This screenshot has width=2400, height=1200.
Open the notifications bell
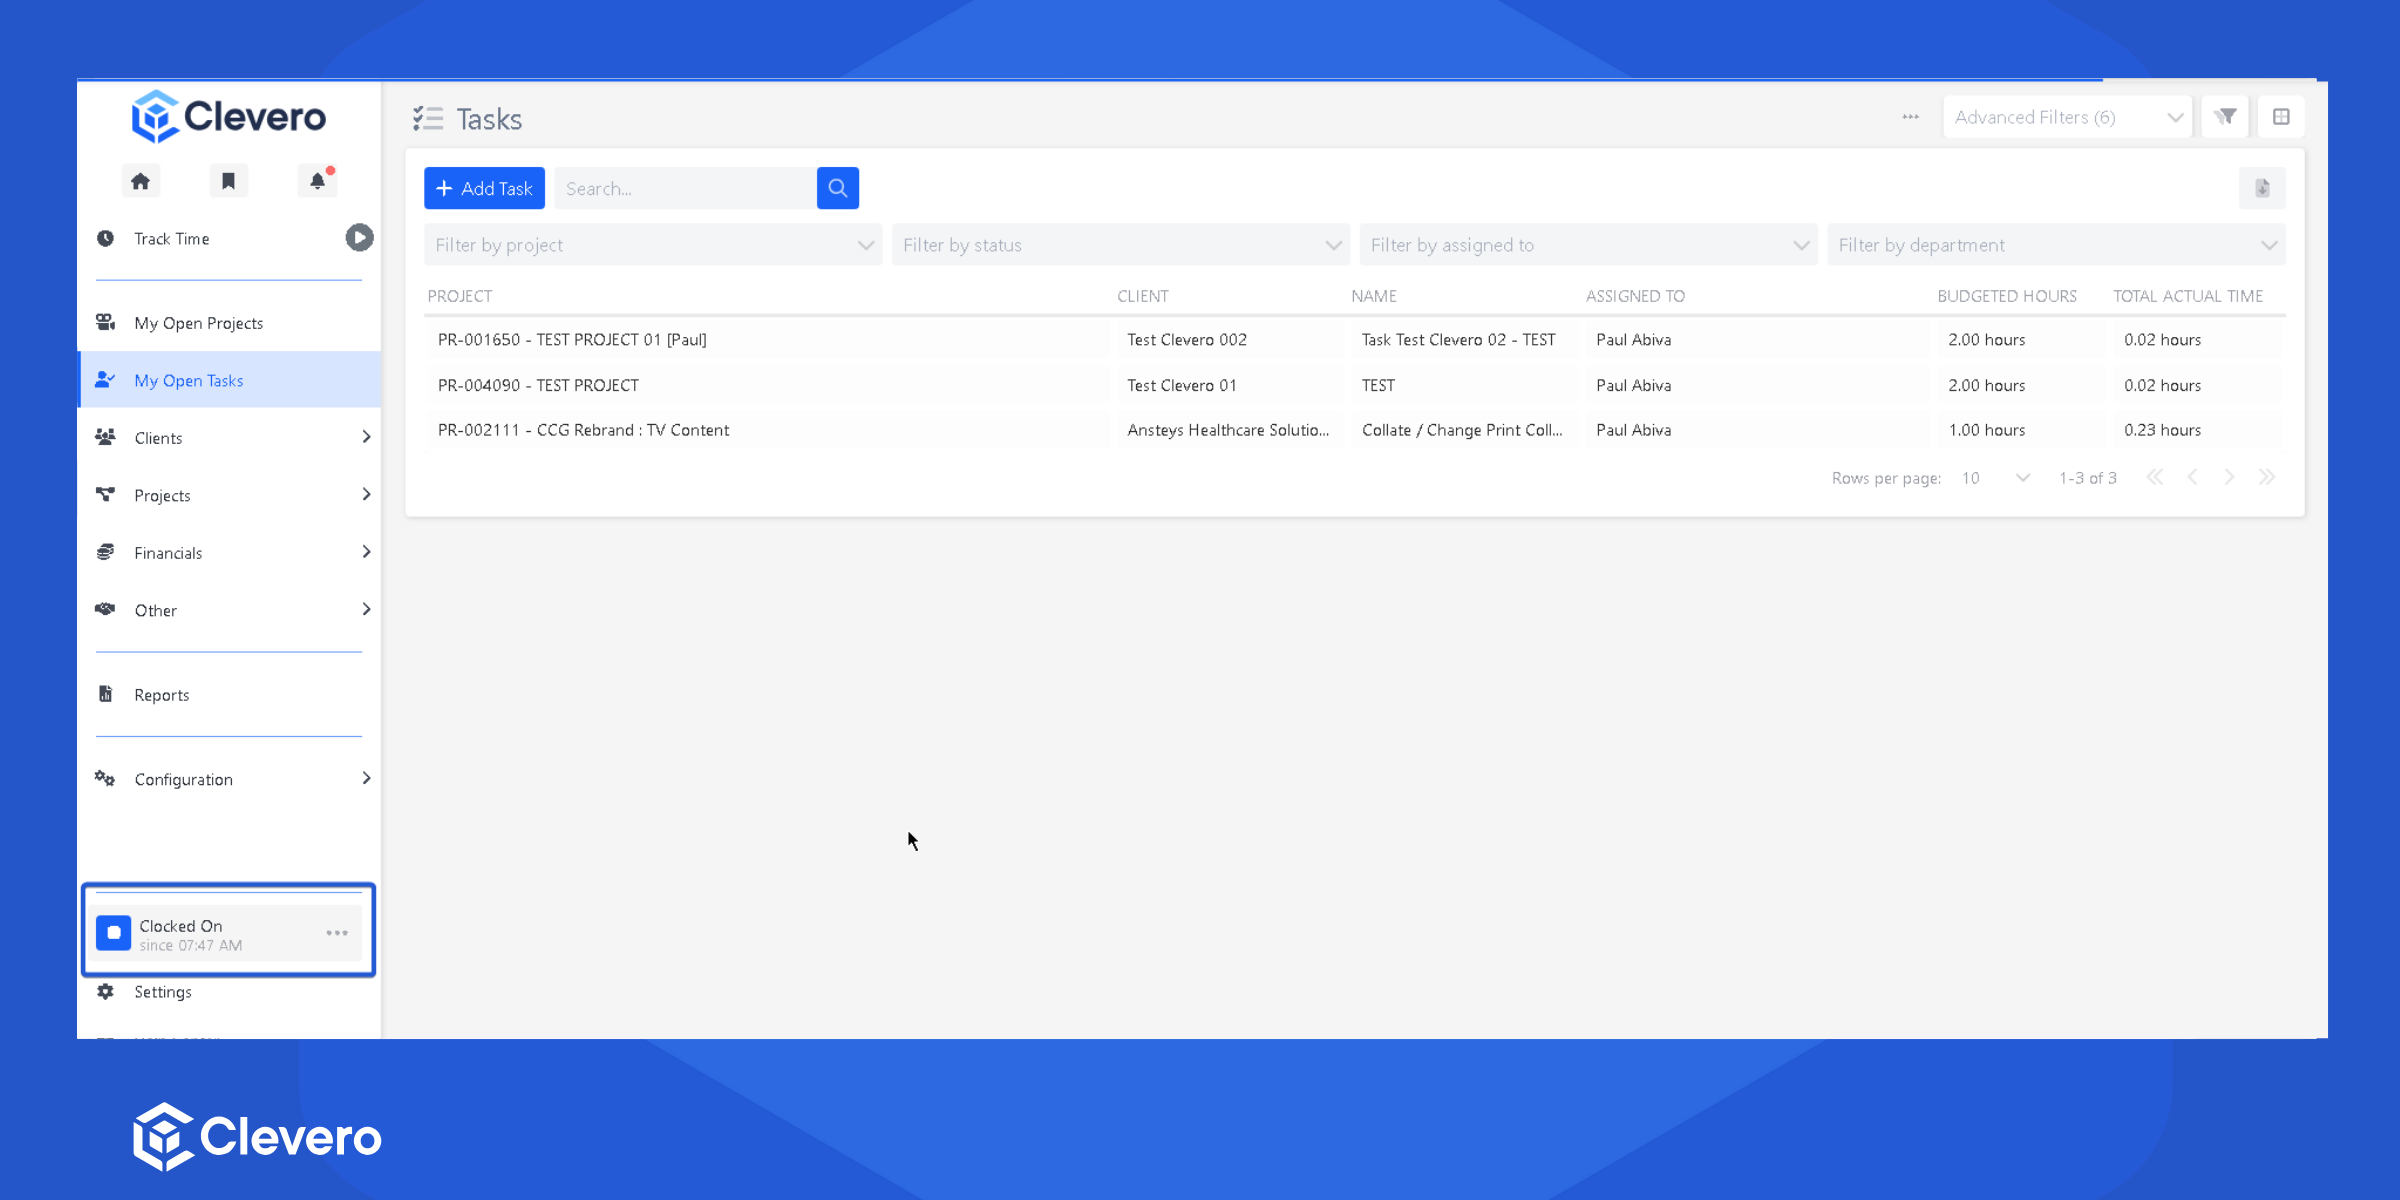(317, 181)
